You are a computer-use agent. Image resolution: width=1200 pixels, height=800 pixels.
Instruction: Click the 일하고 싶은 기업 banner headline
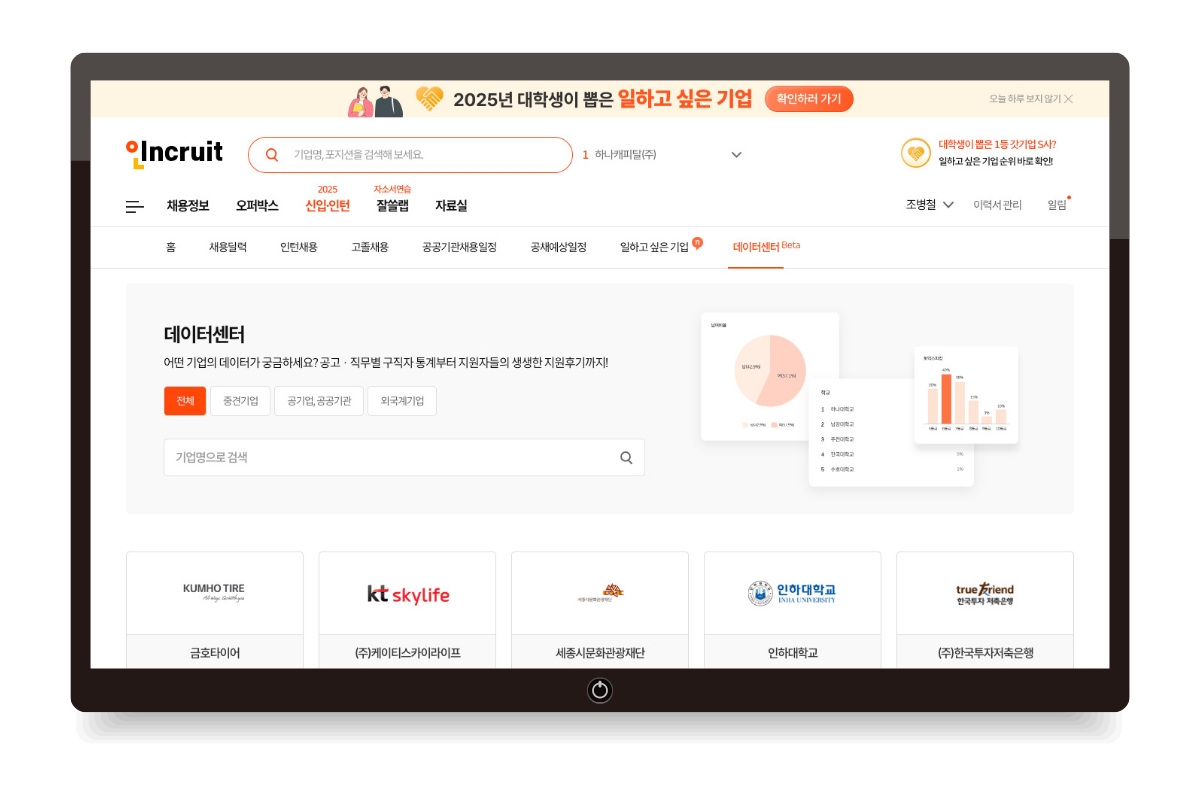click(x=685, y=98)
